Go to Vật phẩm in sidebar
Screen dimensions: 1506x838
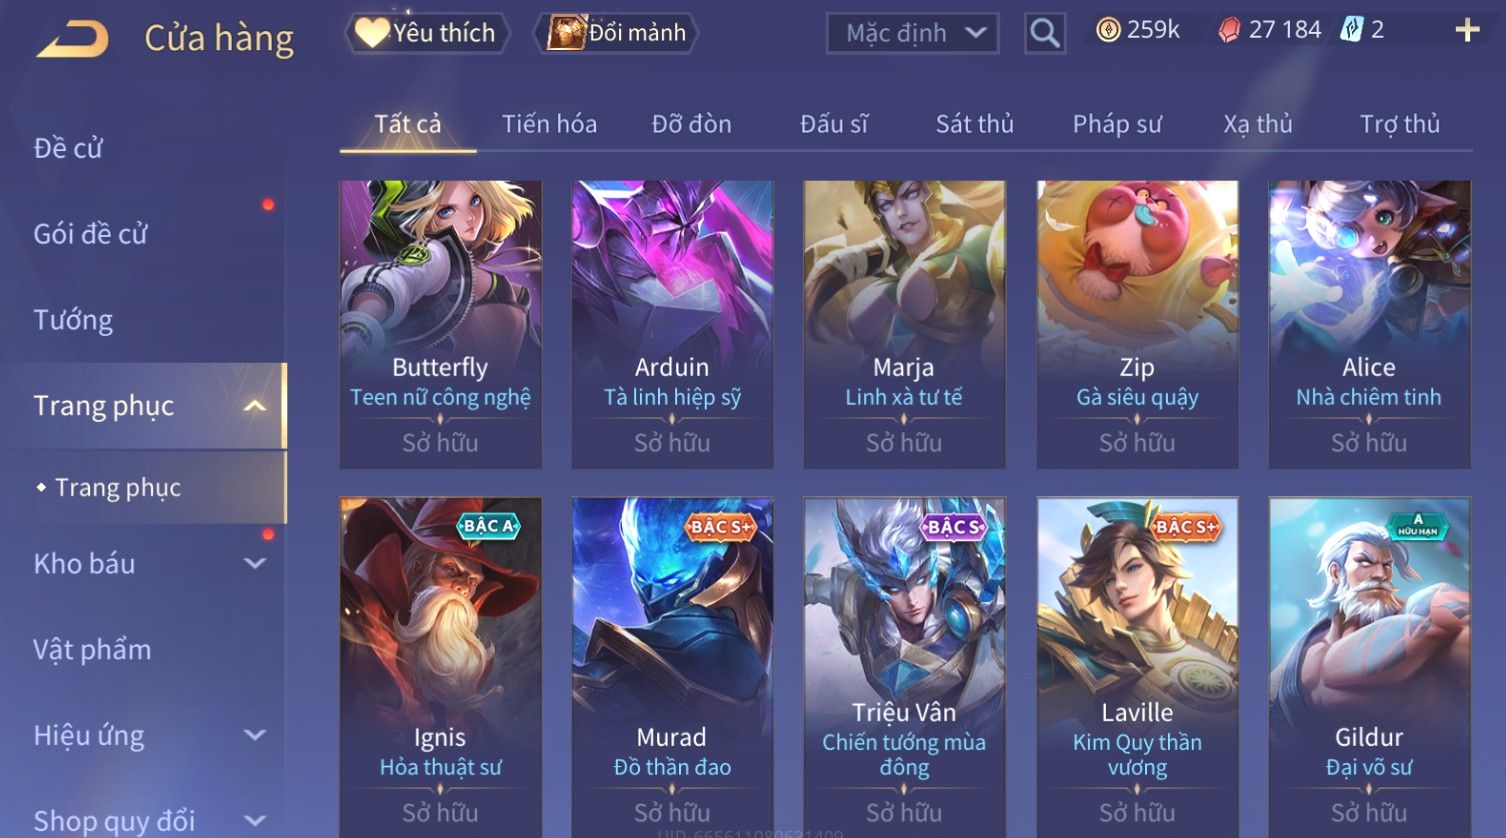(92, 650)
